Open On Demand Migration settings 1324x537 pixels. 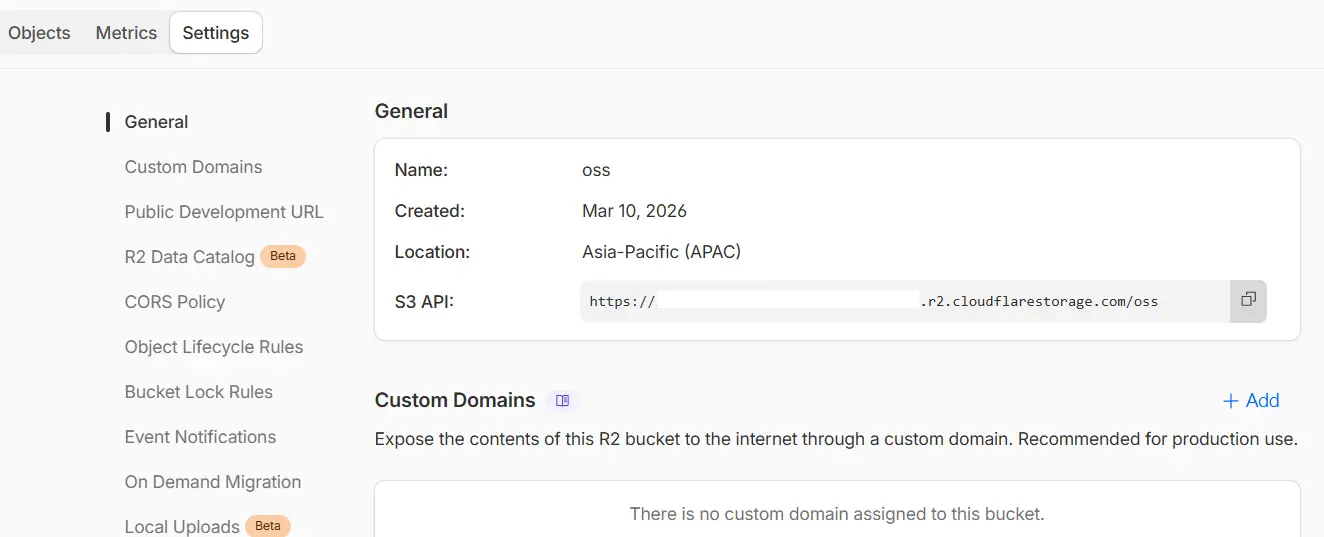coord(213,482)
